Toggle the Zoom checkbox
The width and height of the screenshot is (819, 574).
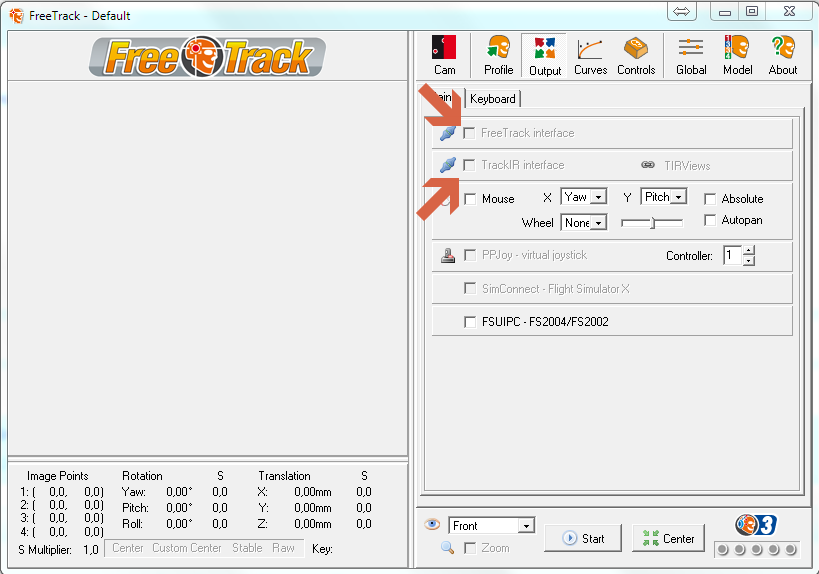tap(470, 548)
